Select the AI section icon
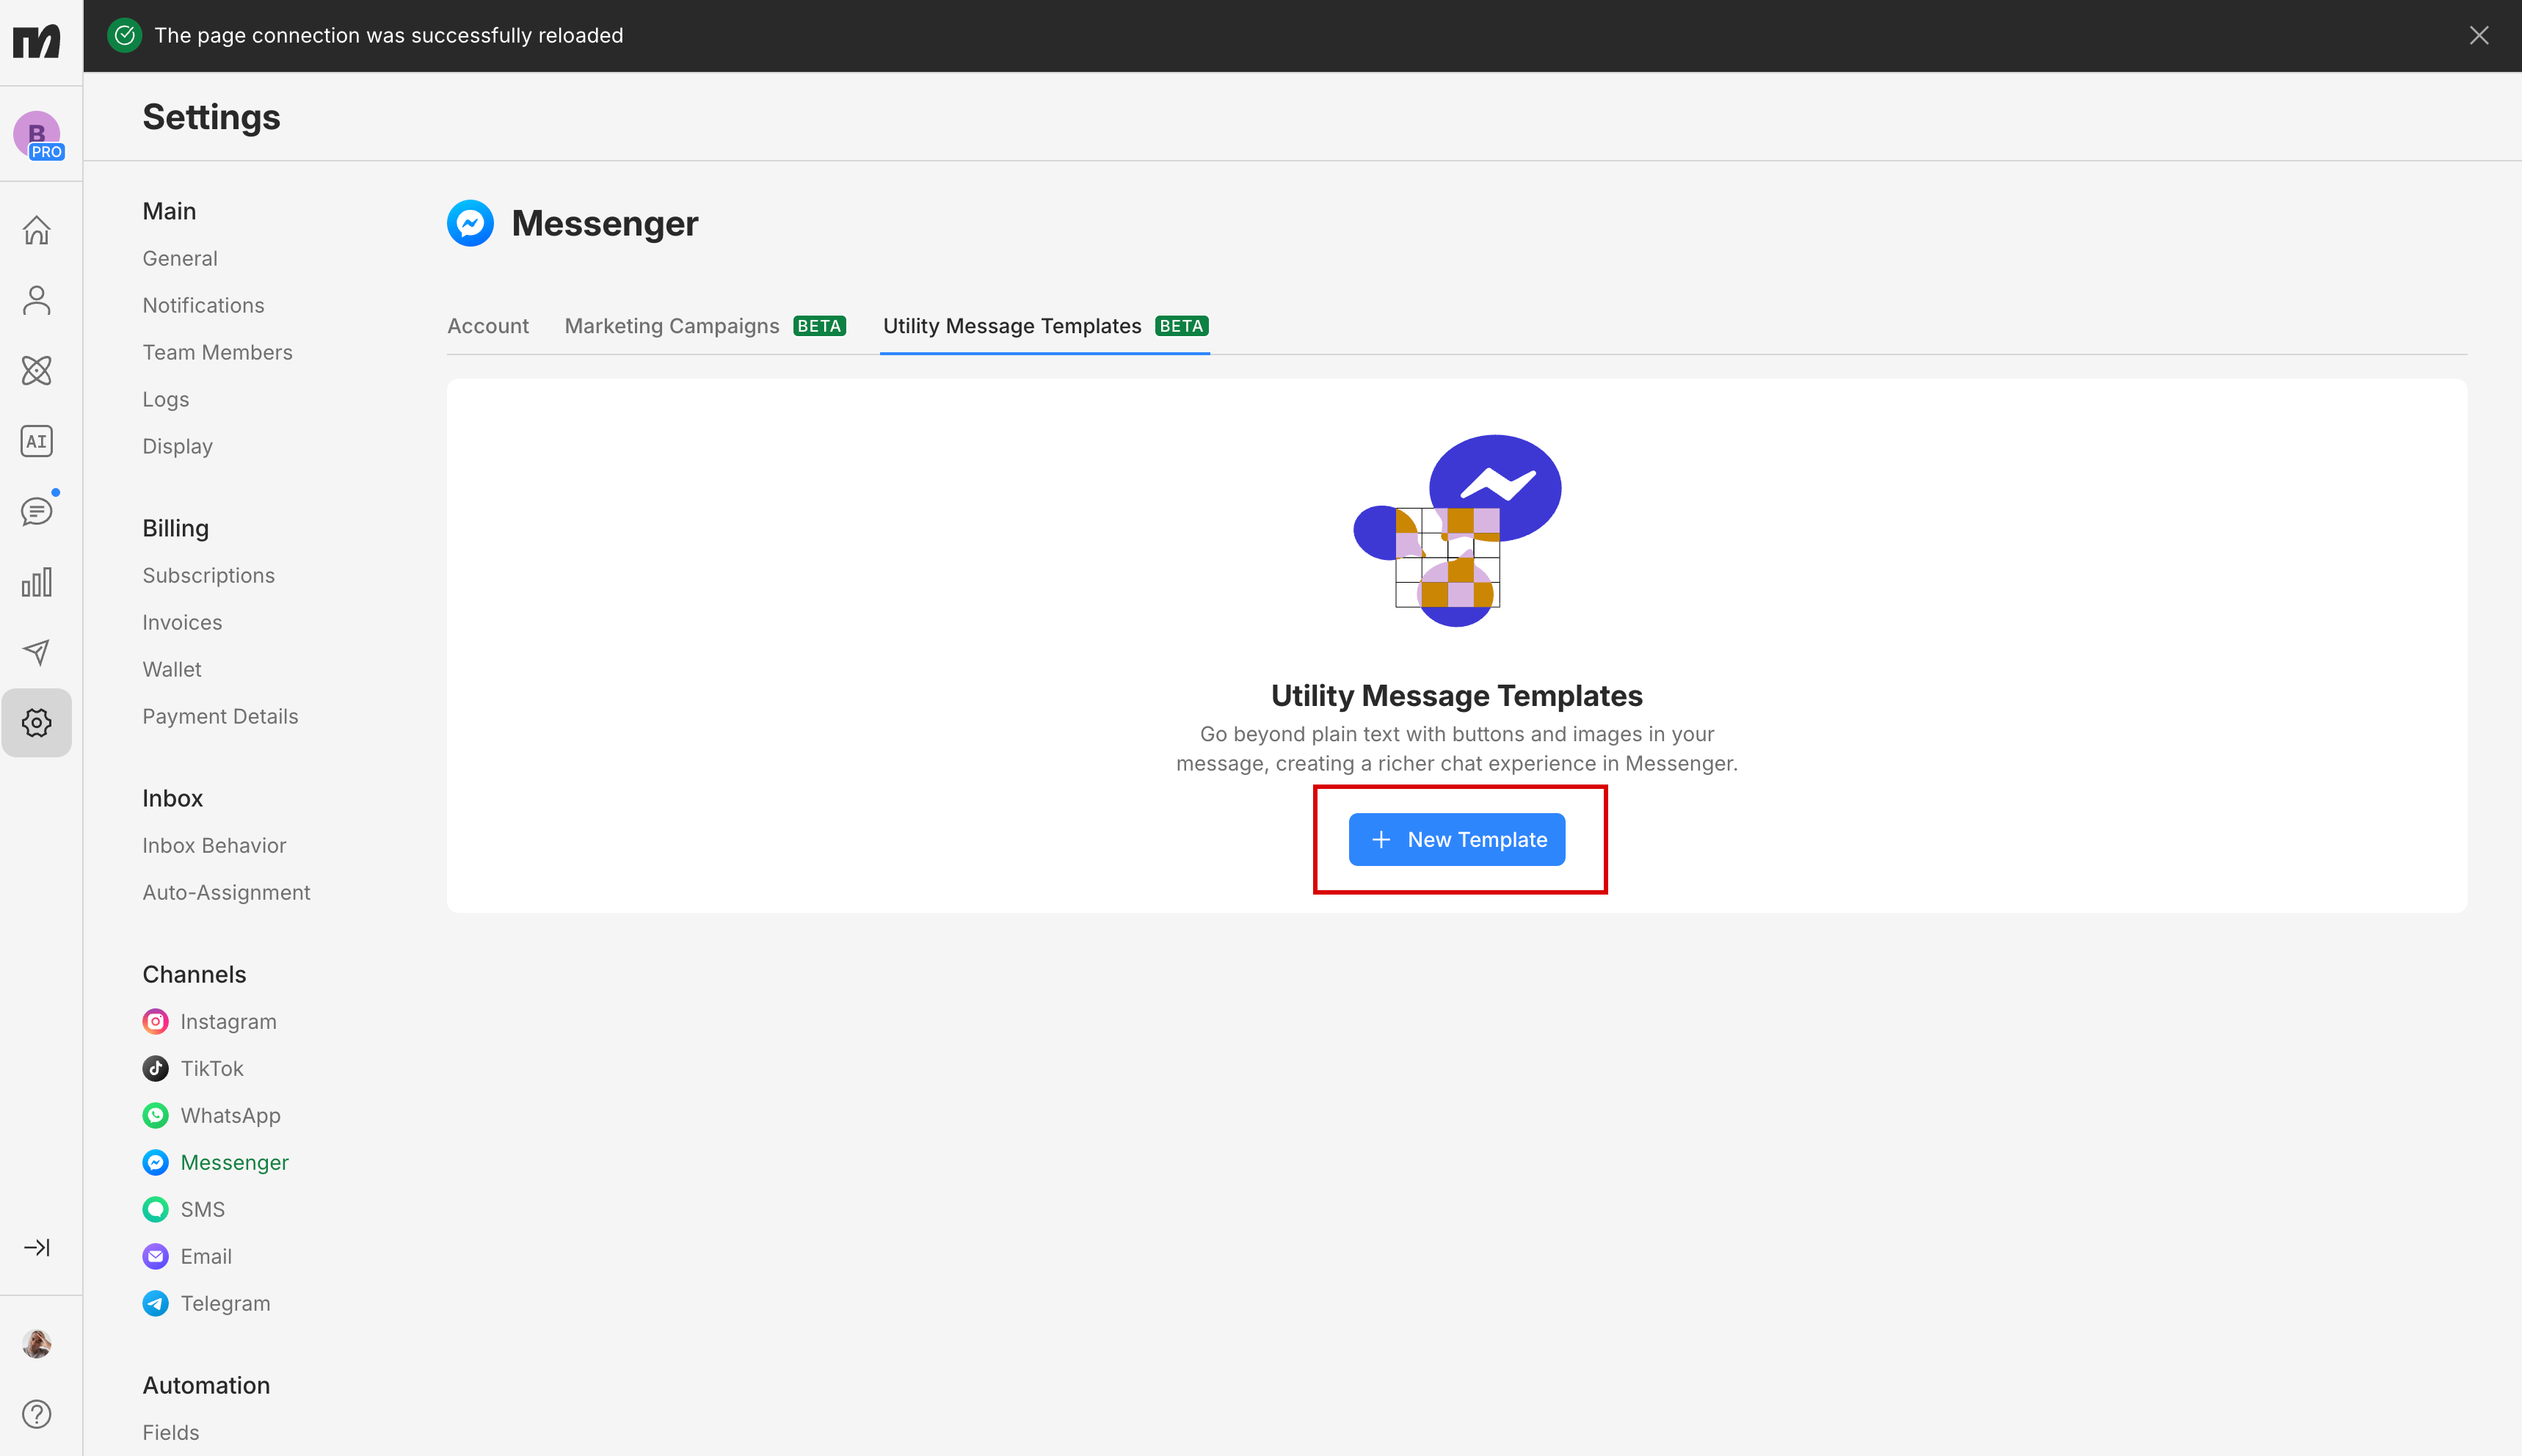 [x=37, y=440]
